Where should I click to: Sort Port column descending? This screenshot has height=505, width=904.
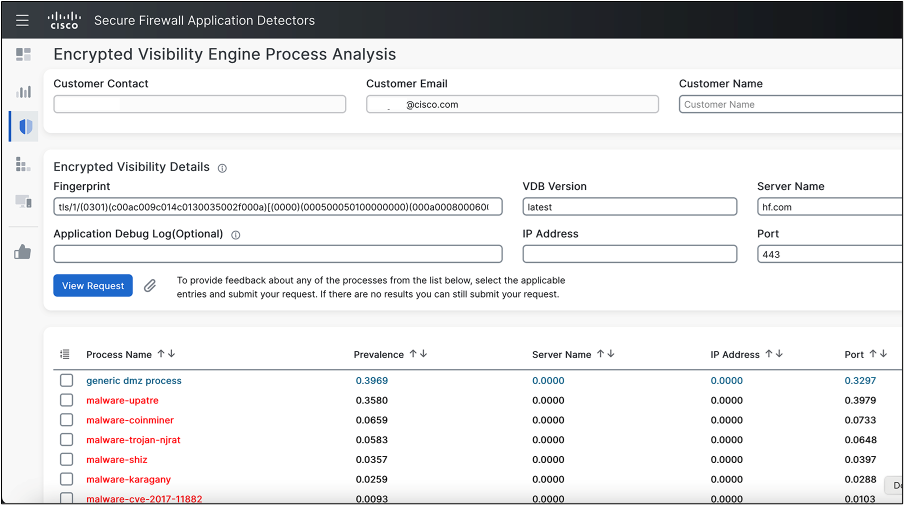click(x=883, y=354)
